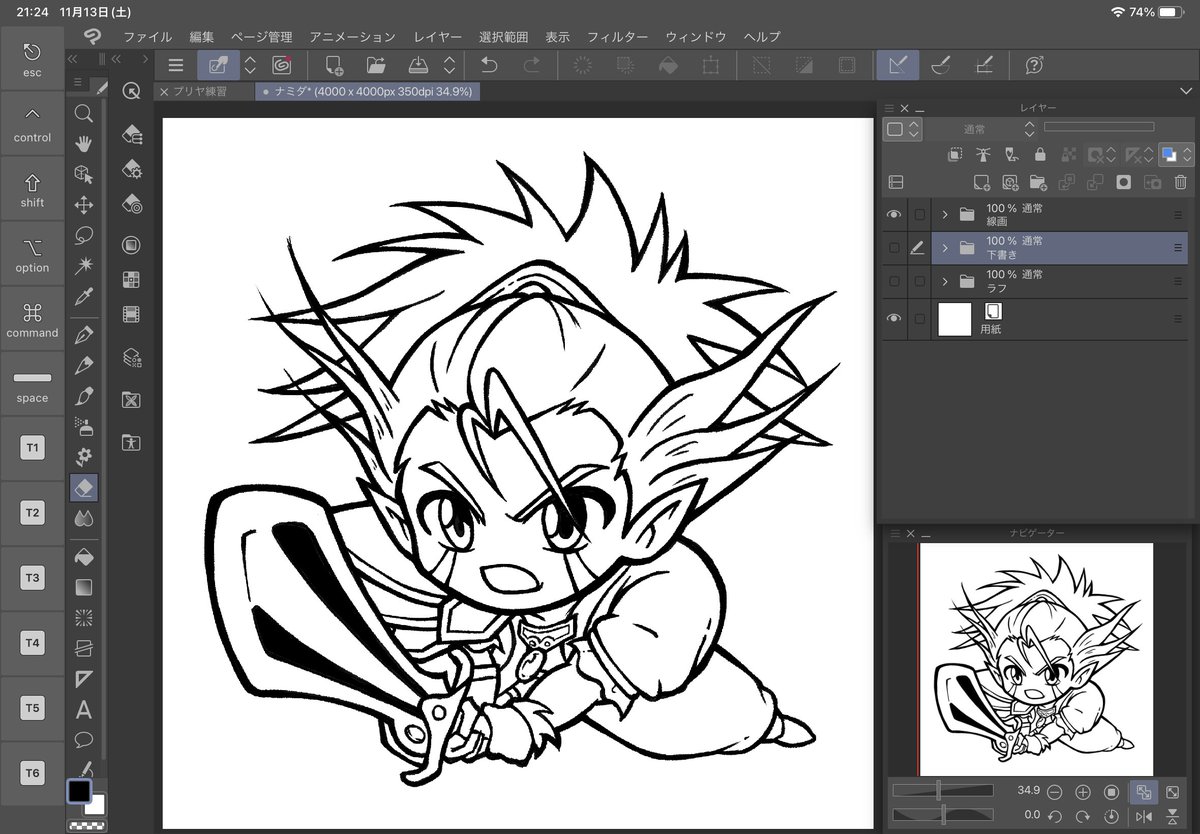The image size is (1200, 834).
Task: Select the Gradient tool
Action: pyautogui.click(x=84, y=587)
